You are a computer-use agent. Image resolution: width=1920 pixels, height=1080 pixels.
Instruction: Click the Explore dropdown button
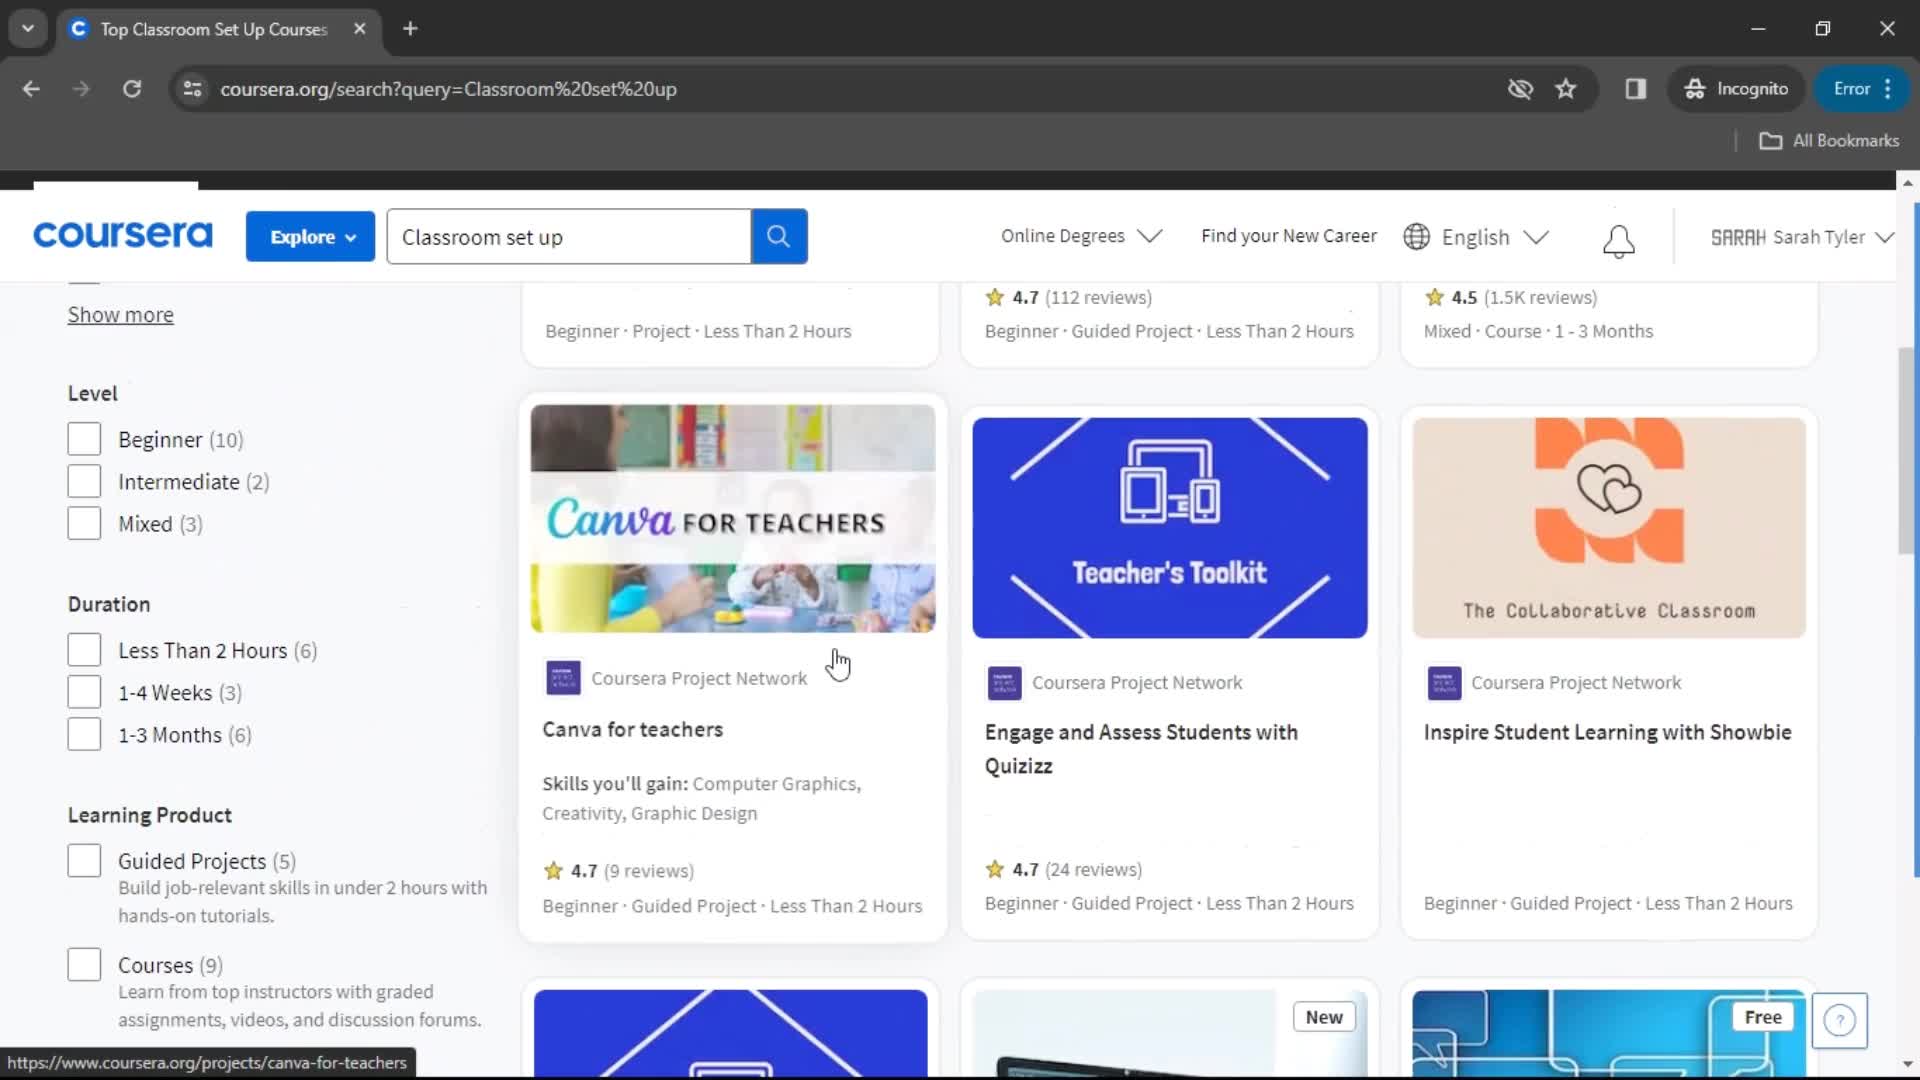pyautogui.click(x=311, y=236)
